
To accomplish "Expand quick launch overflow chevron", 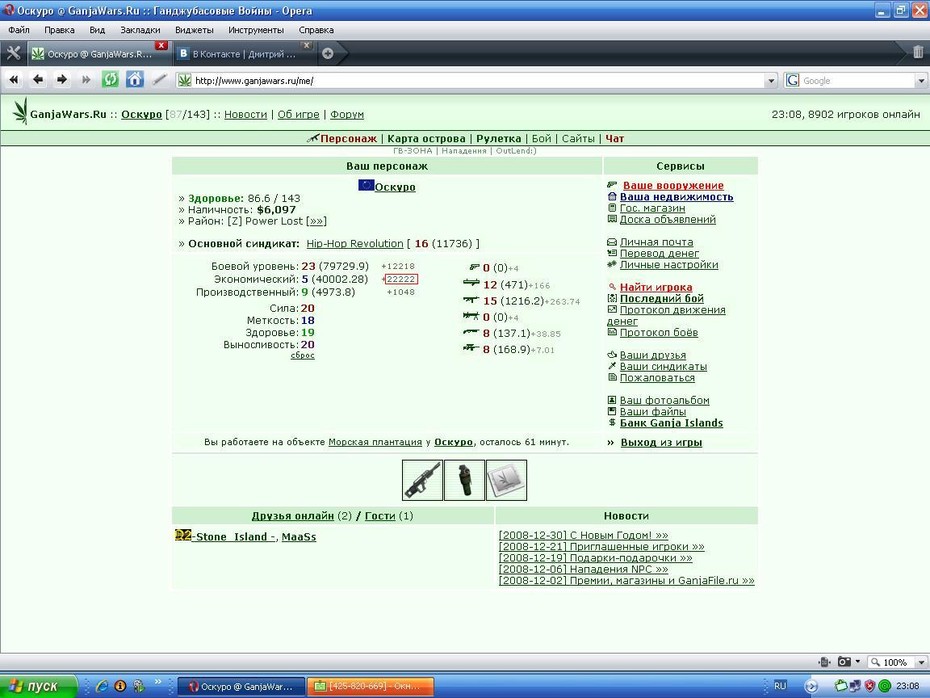I will pyautogui.click(x=158, y=682).
